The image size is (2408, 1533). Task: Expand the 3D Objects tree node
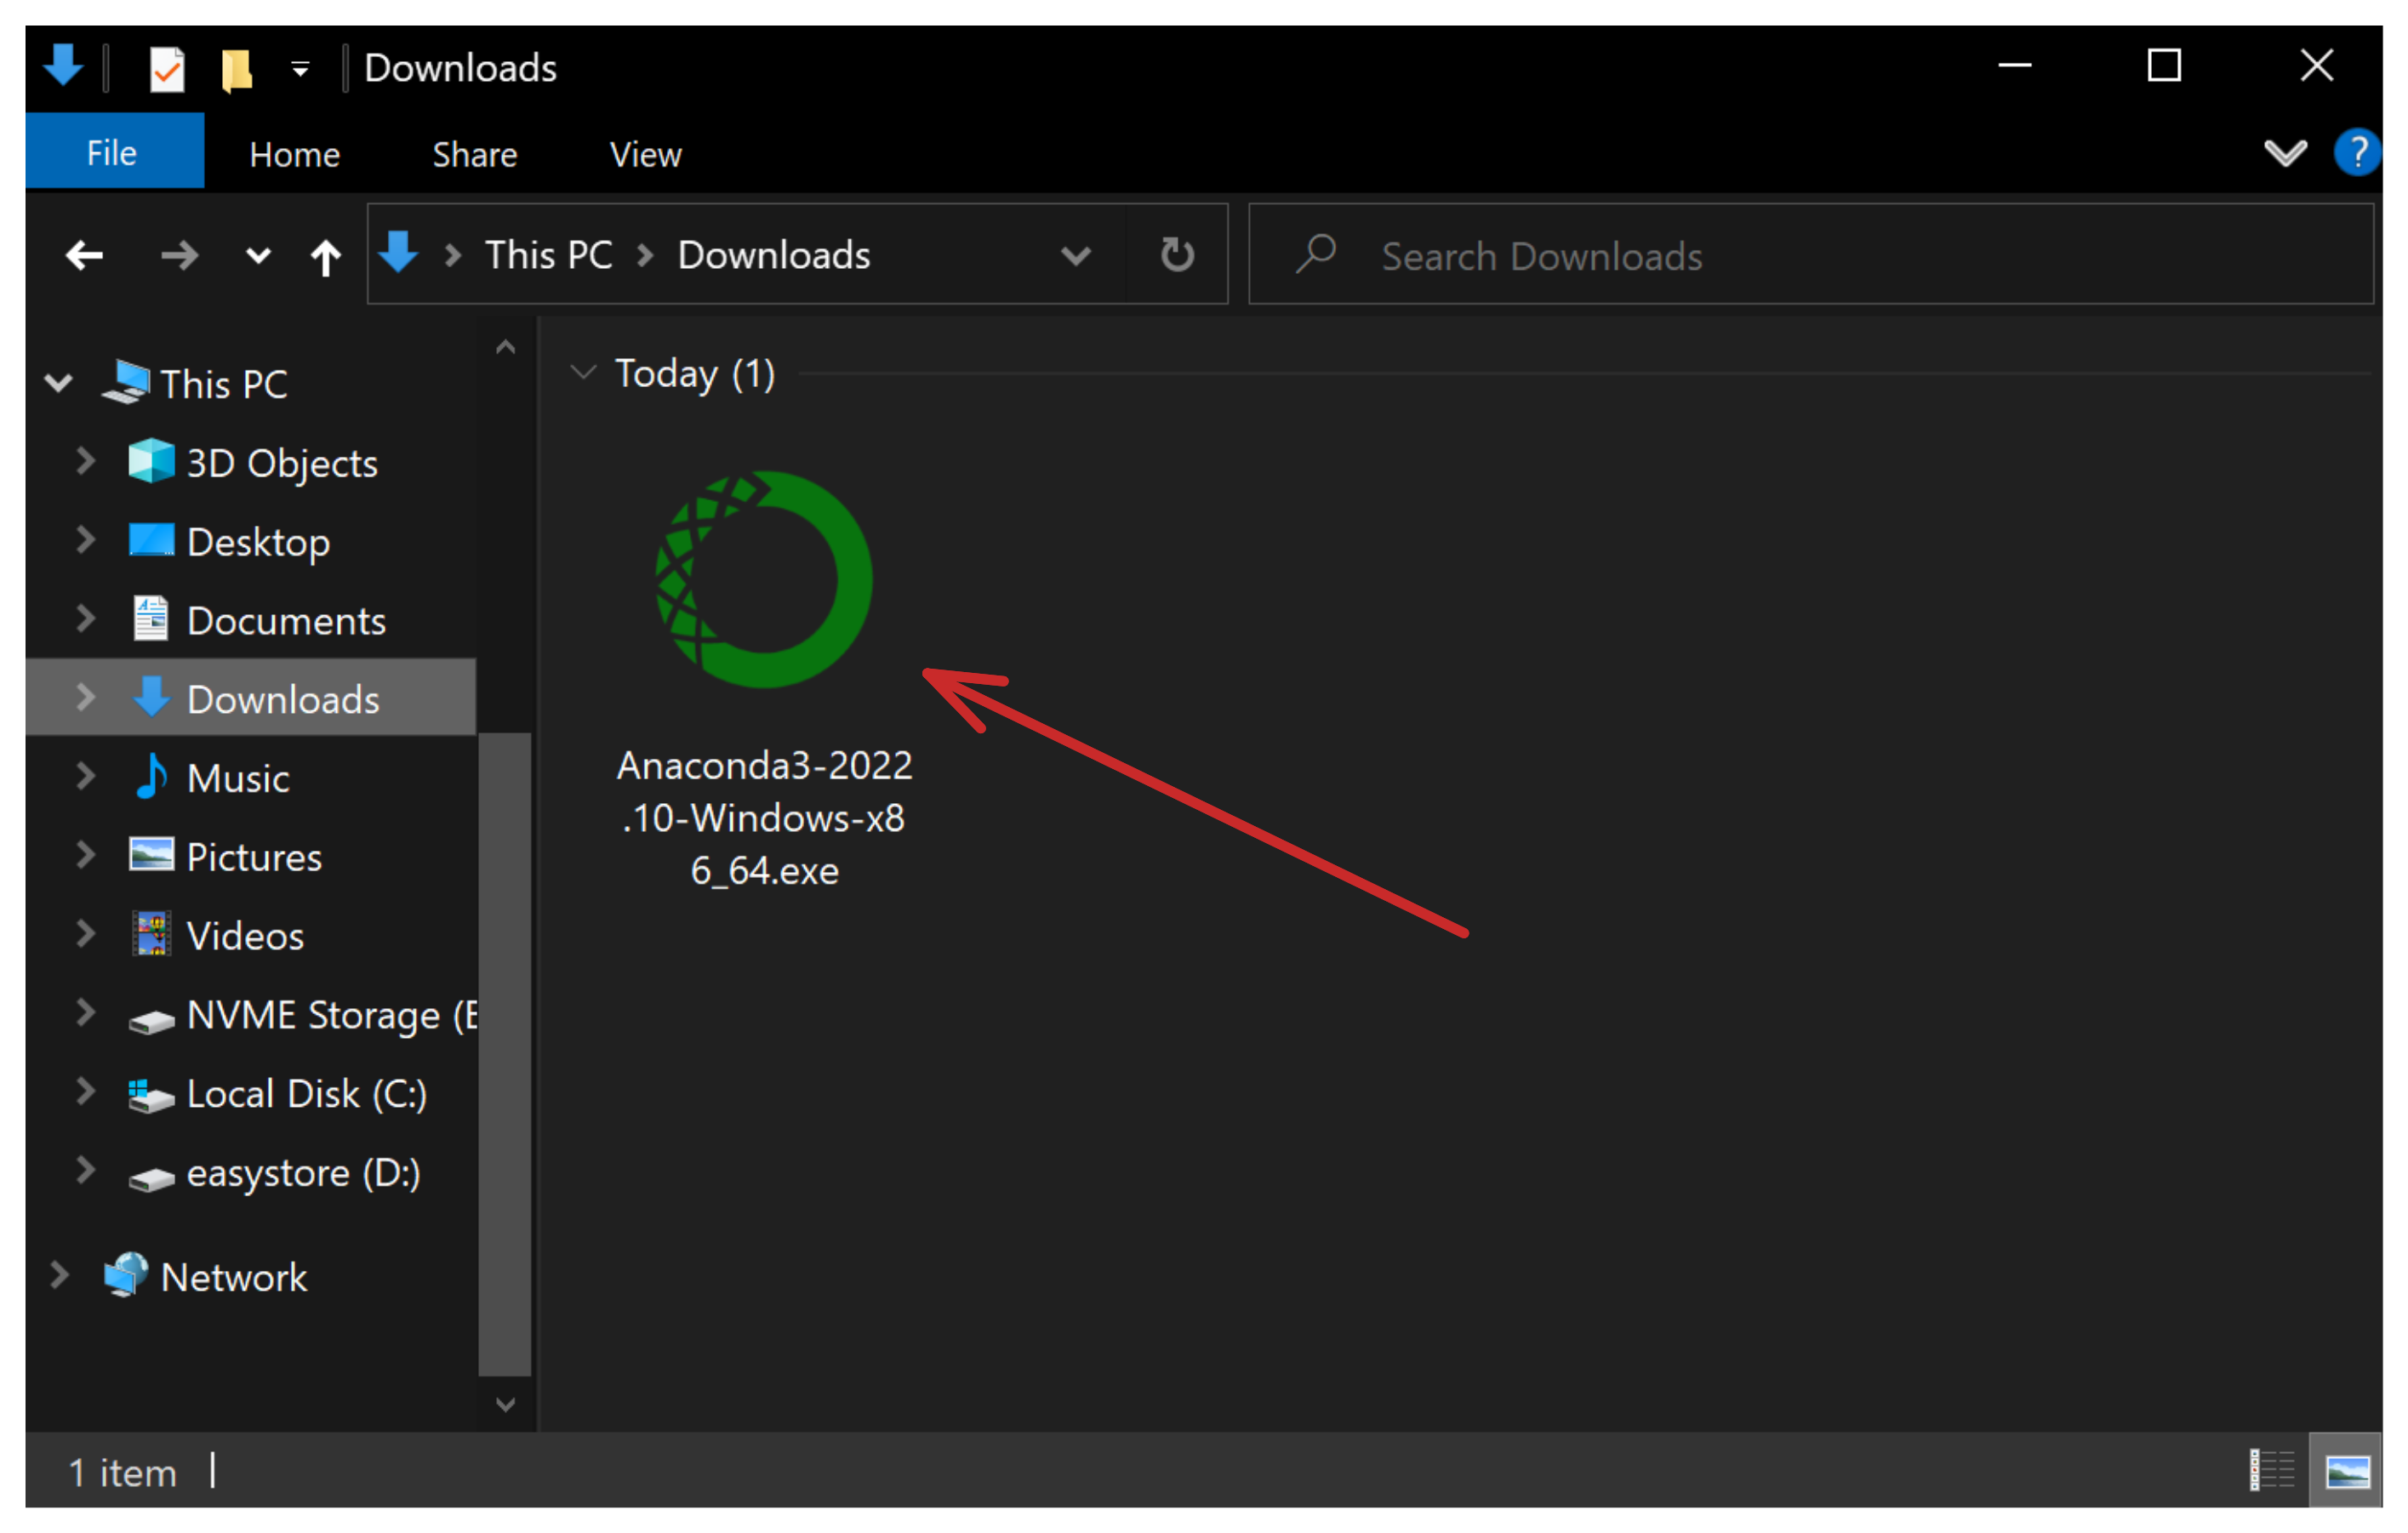86,461
